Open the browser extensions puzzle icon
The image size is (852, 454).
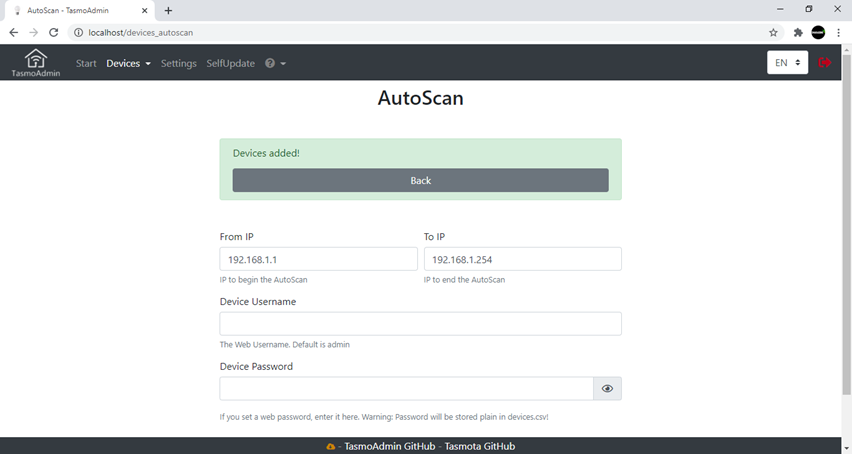798,33
